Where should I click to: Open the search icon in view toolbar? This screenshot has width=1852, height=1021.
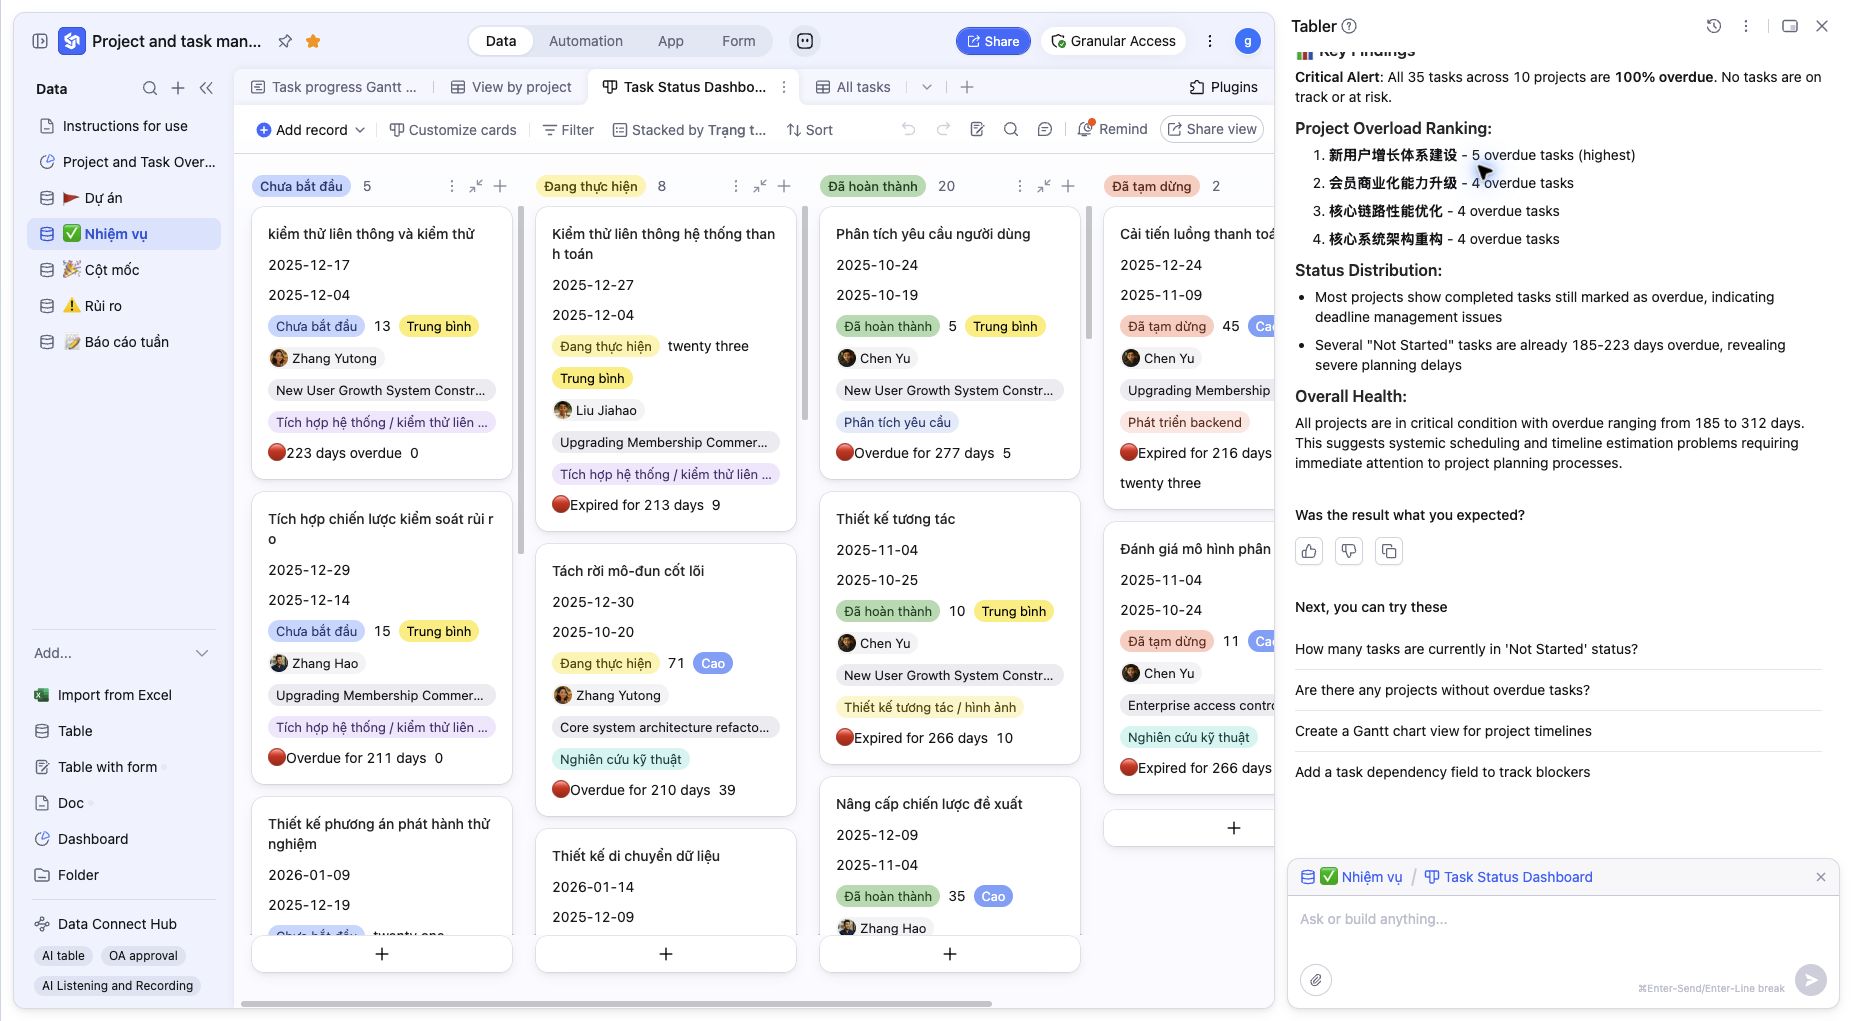click(1011, 130)
